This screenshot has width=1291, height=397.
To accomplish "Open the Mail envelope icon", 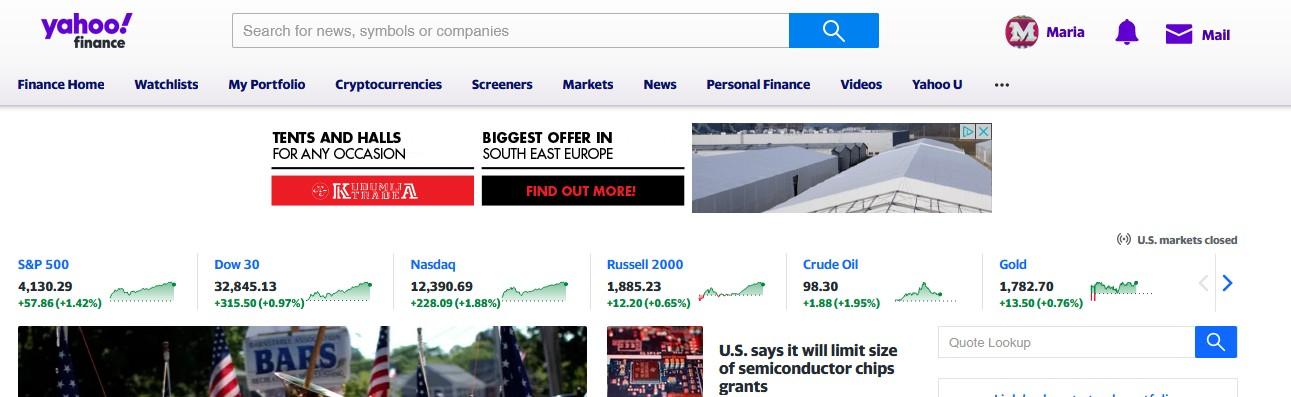I will (x=1179, y=34).
